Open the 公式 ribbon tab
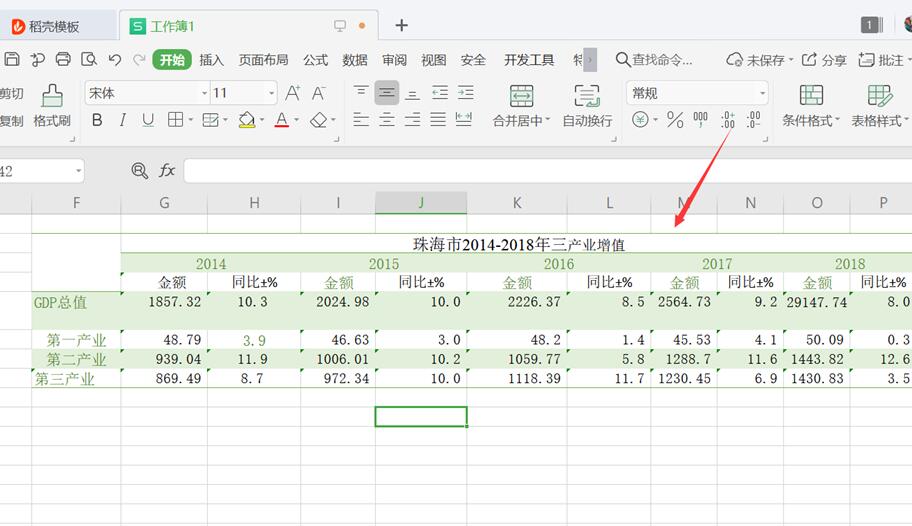912x526 pixels. click(316, 60)
